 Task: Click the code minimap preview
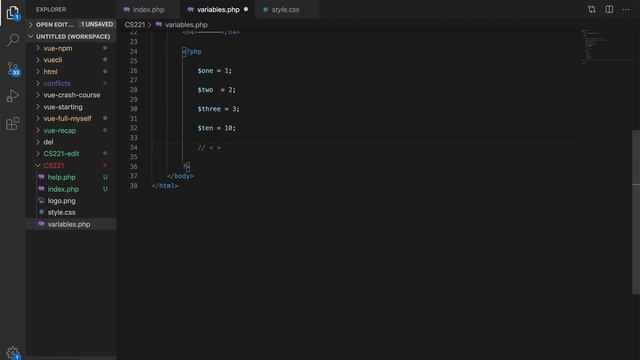click(606, 47)
